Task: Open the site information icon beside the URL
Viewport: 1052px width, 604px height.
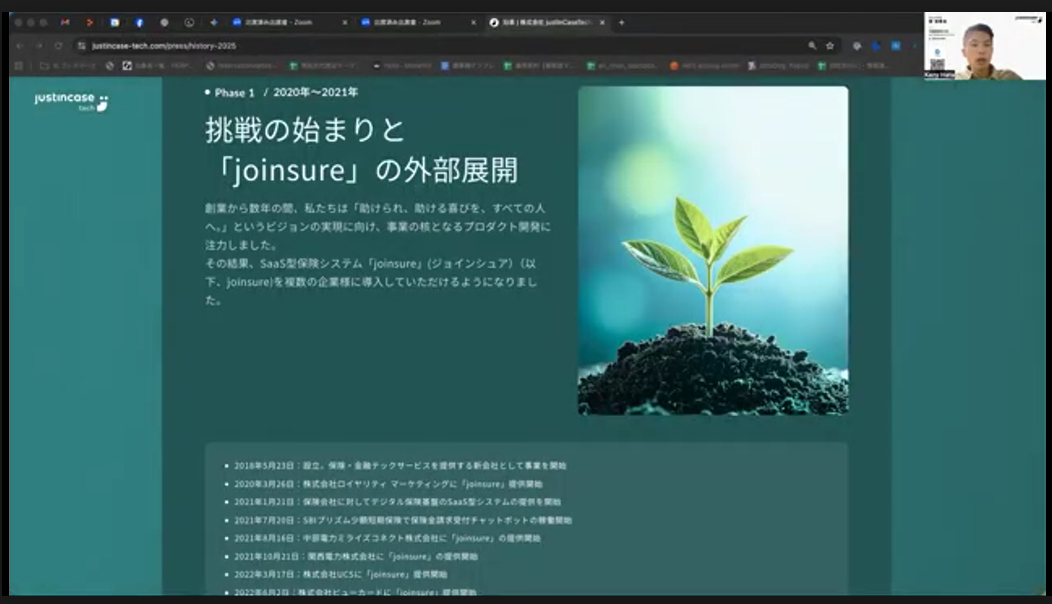Action: point(80,45)
